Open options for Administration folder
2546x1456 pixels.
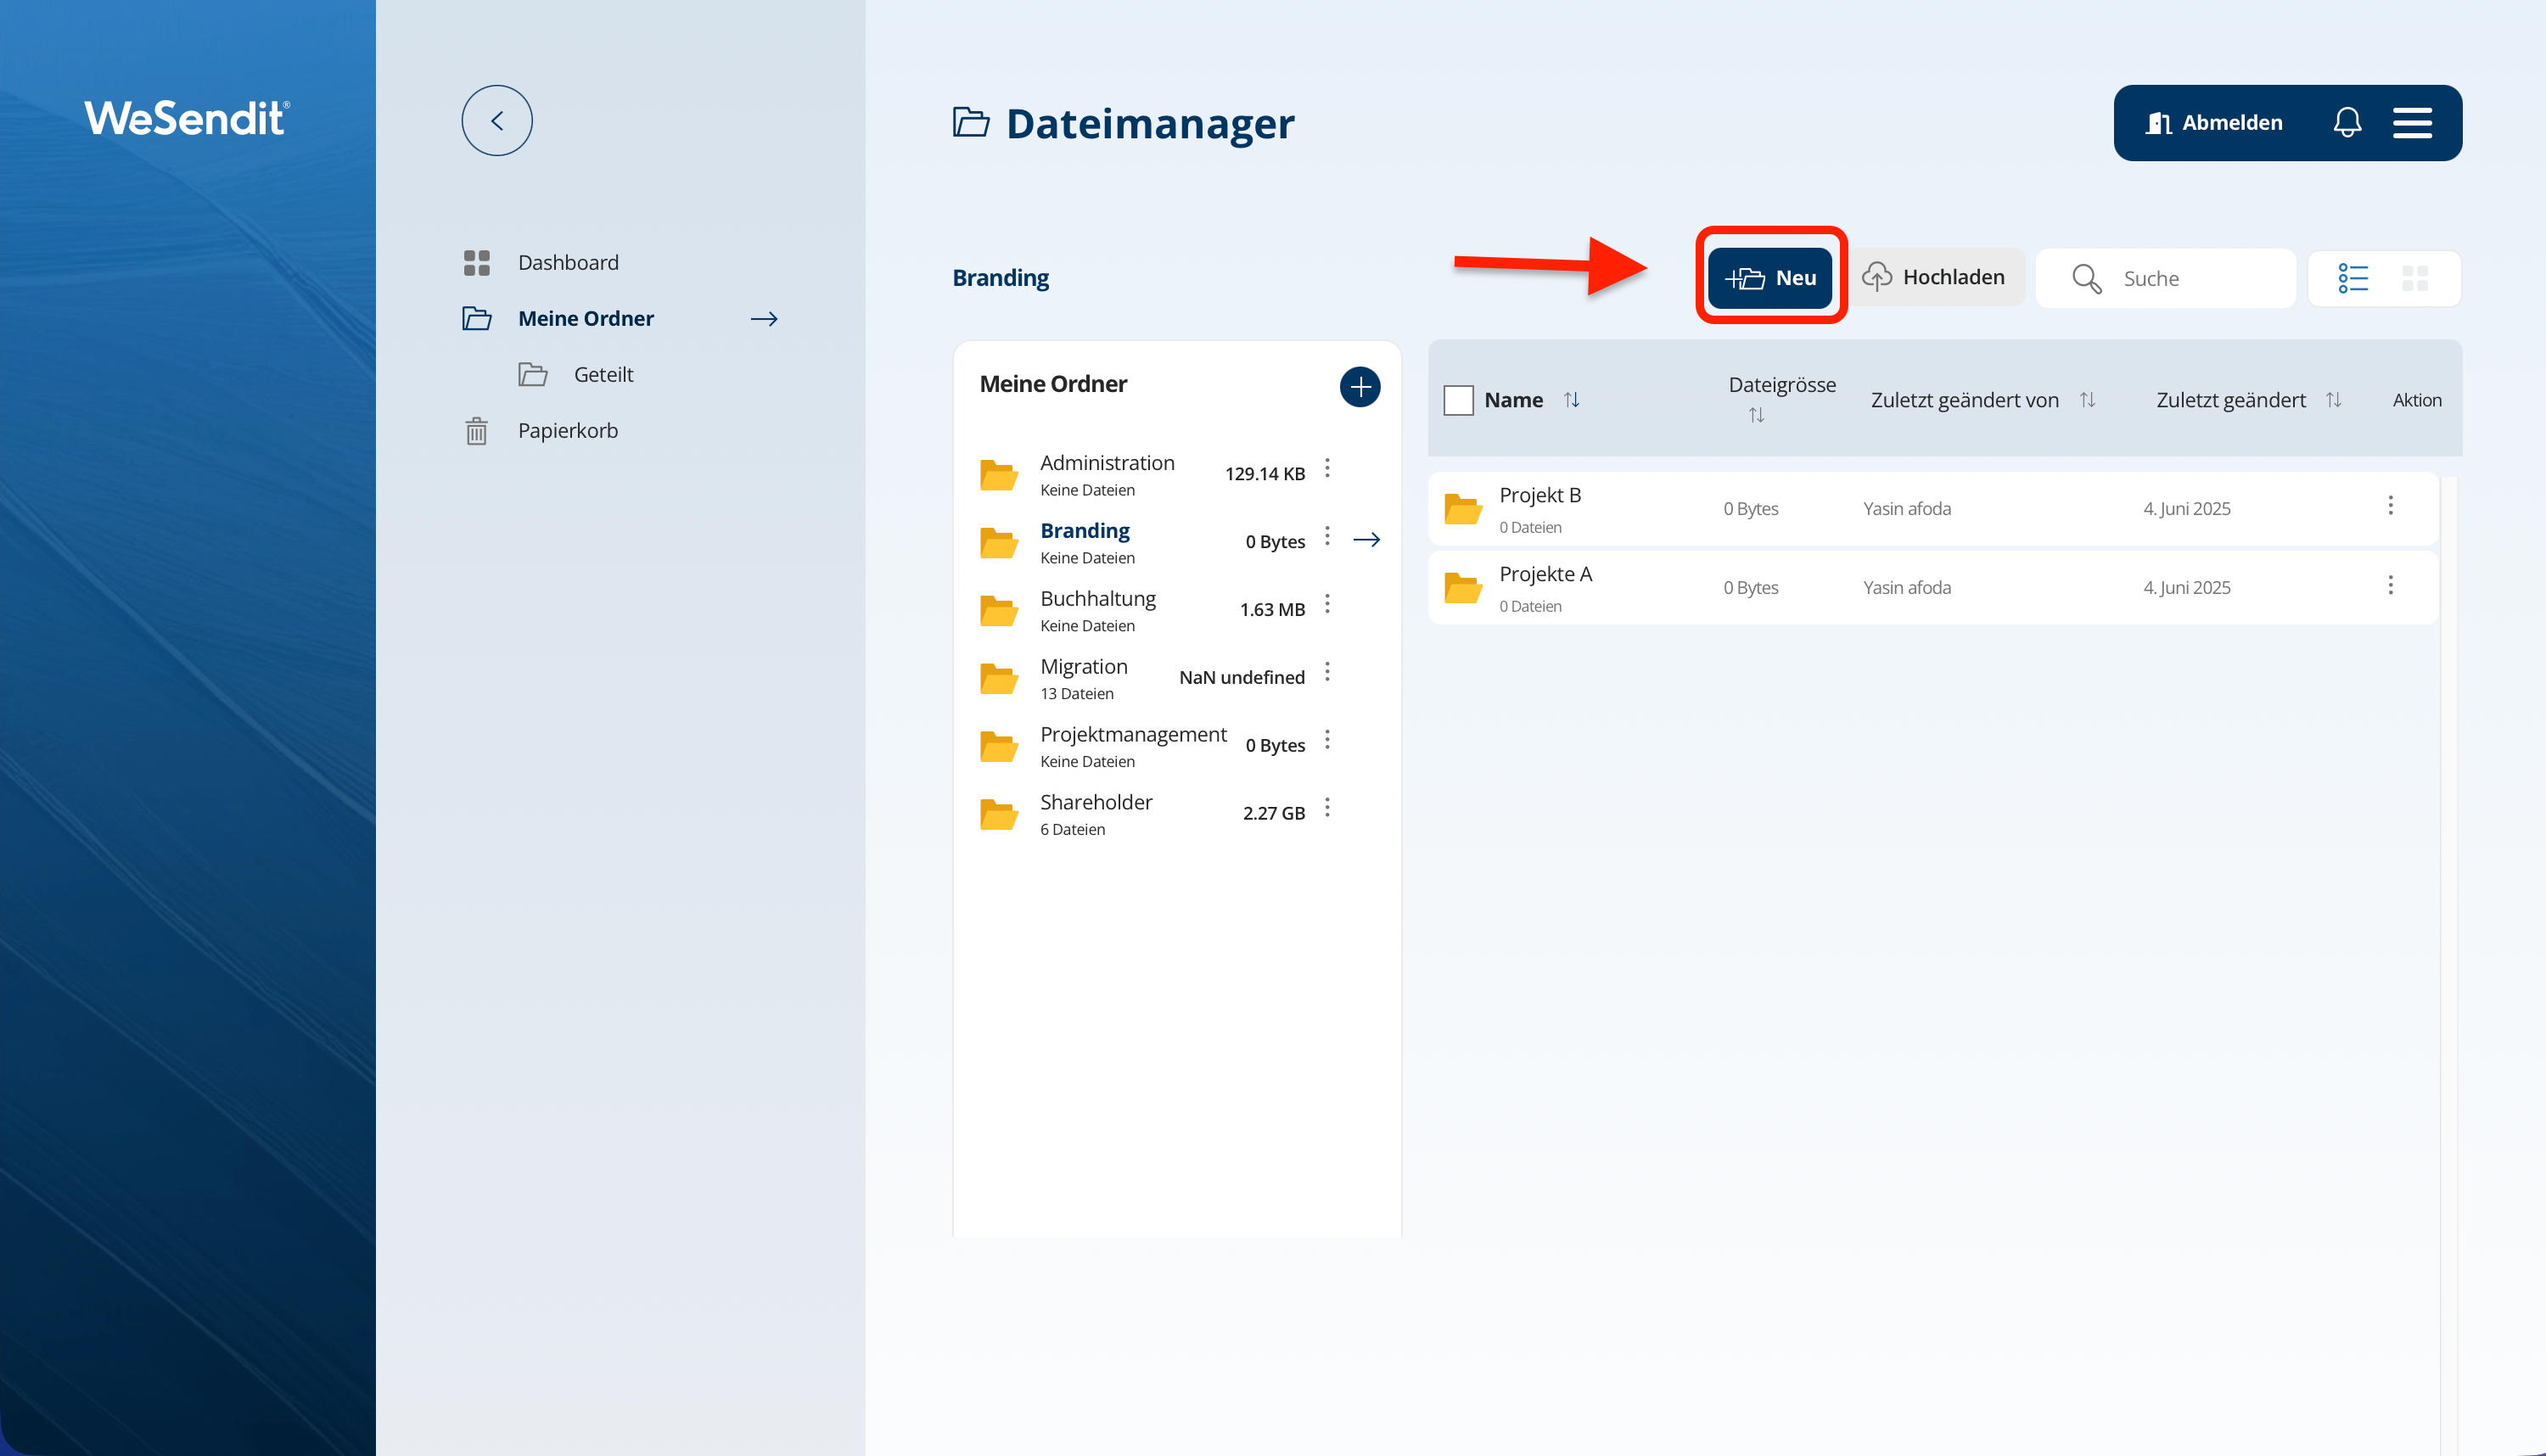1326,468
